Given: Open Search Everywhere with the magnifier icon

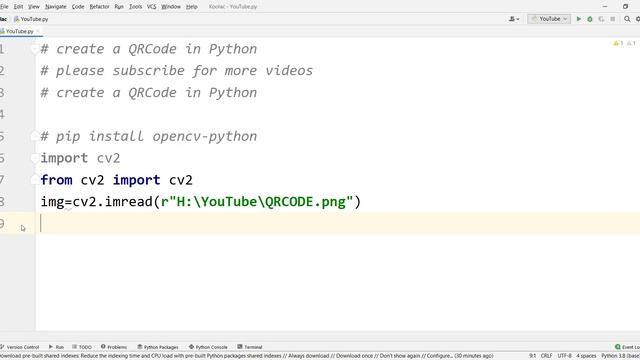Looking at the screenshot, I should pos(627,19).
